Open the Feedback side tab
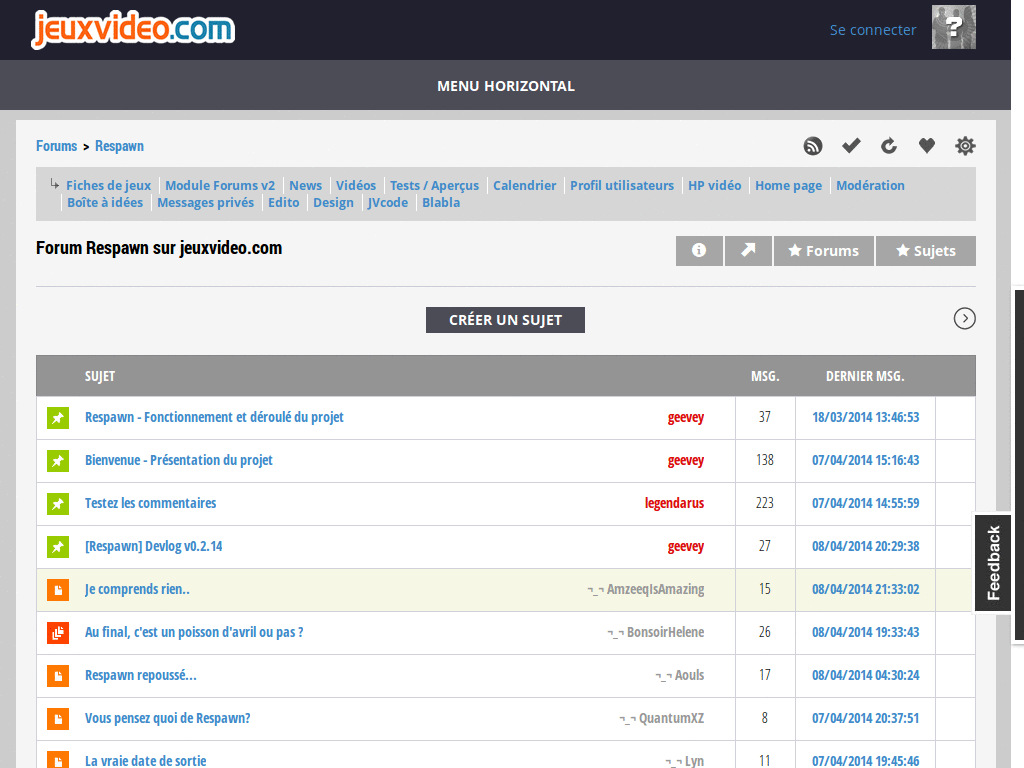 [x=993, y=563]
